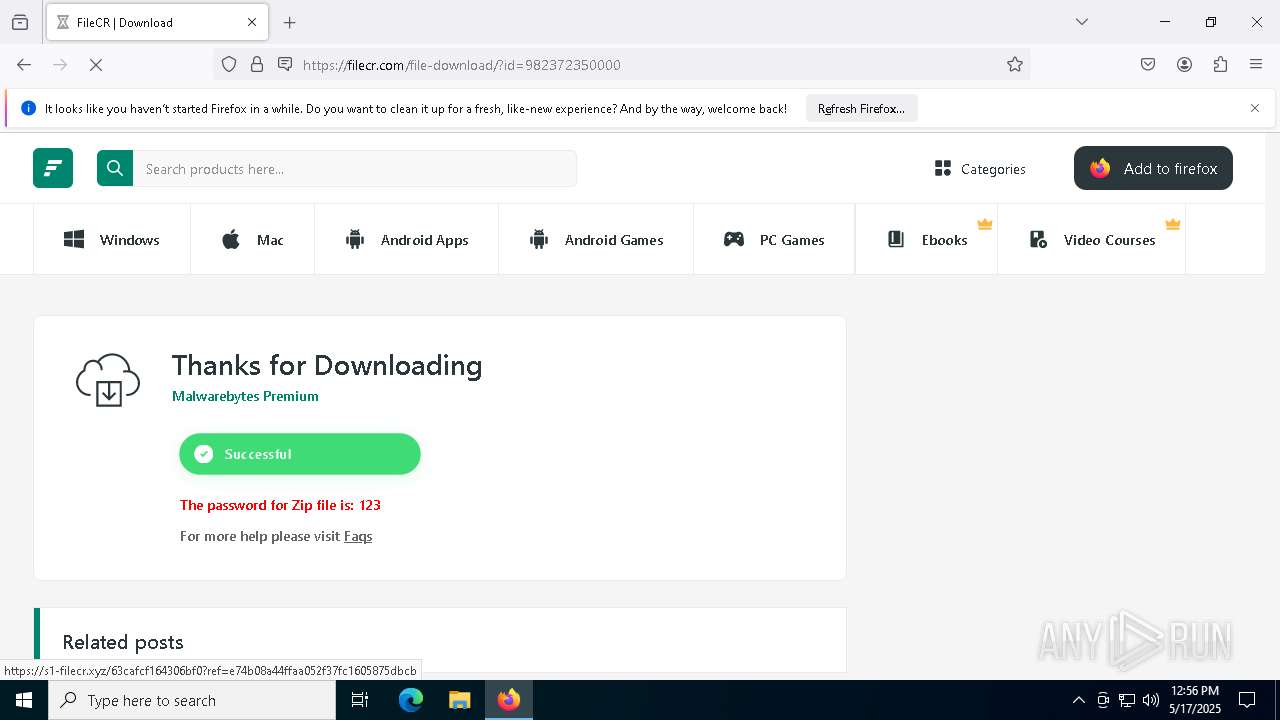Open the PC Games category
This screenshot has width=1280, height=720.
(x=774, y=240)
